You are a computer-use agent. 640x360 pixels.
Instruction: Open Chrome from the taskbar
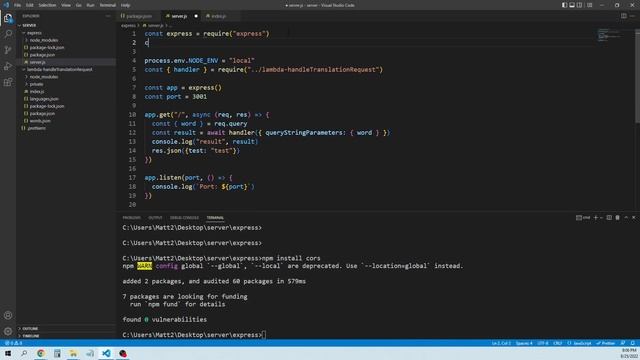pyautogui.click(x=41, y=353)
